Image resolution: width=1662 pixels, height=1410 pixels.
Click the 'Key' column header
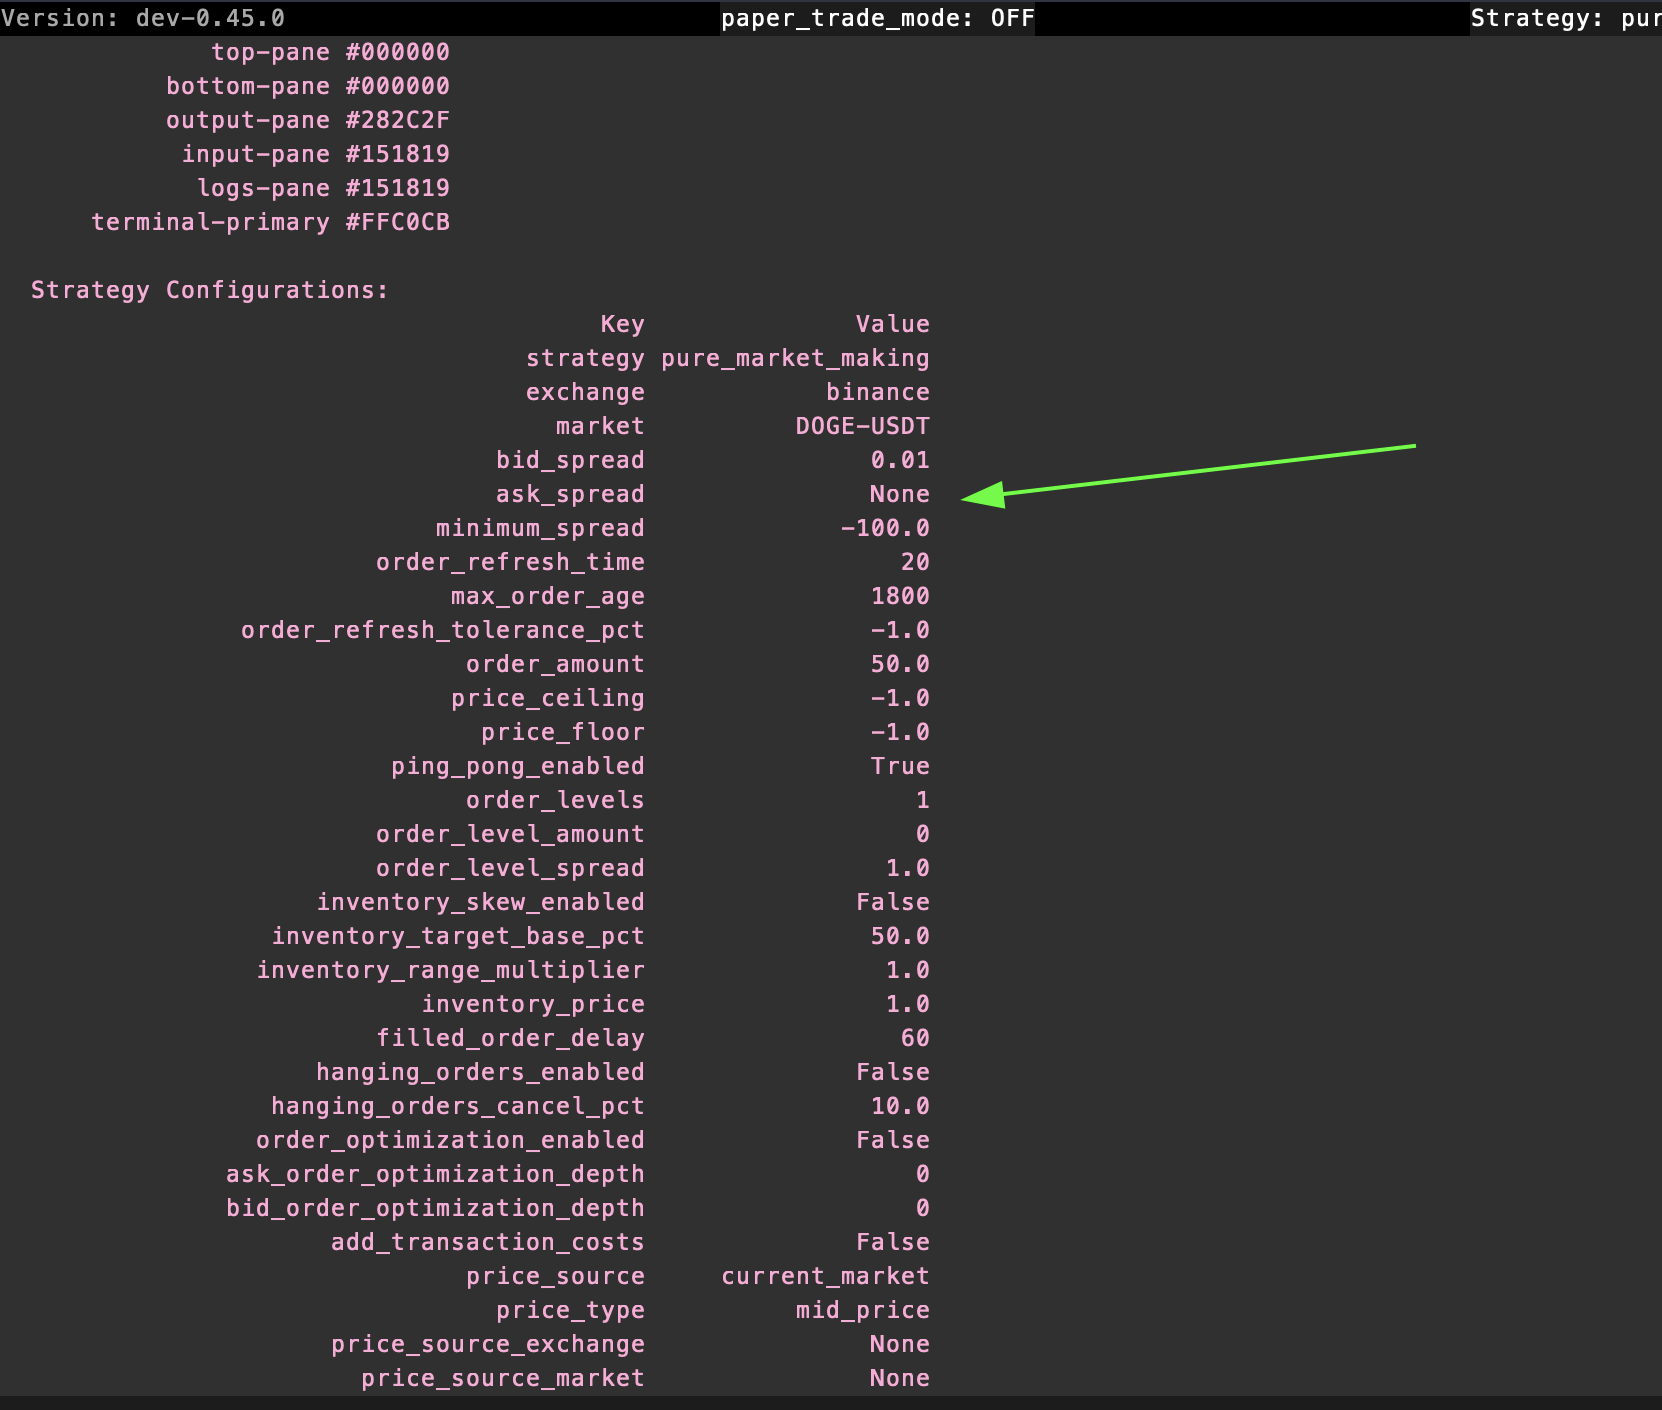pos(622,324)
